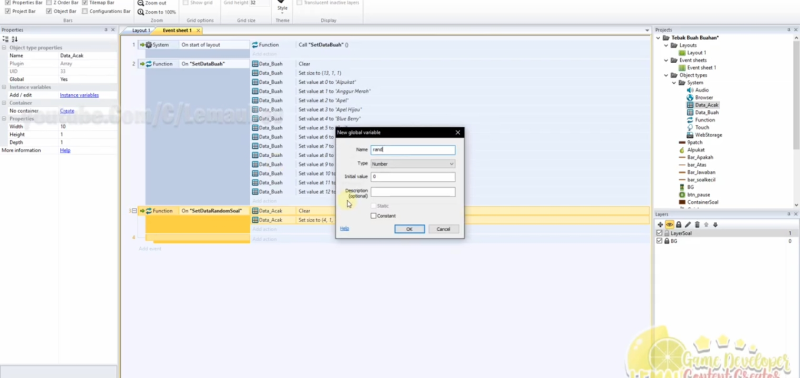Select Audio object in Projects tree
The width and height of the screenshot is (800, 378).
point(698,90)
